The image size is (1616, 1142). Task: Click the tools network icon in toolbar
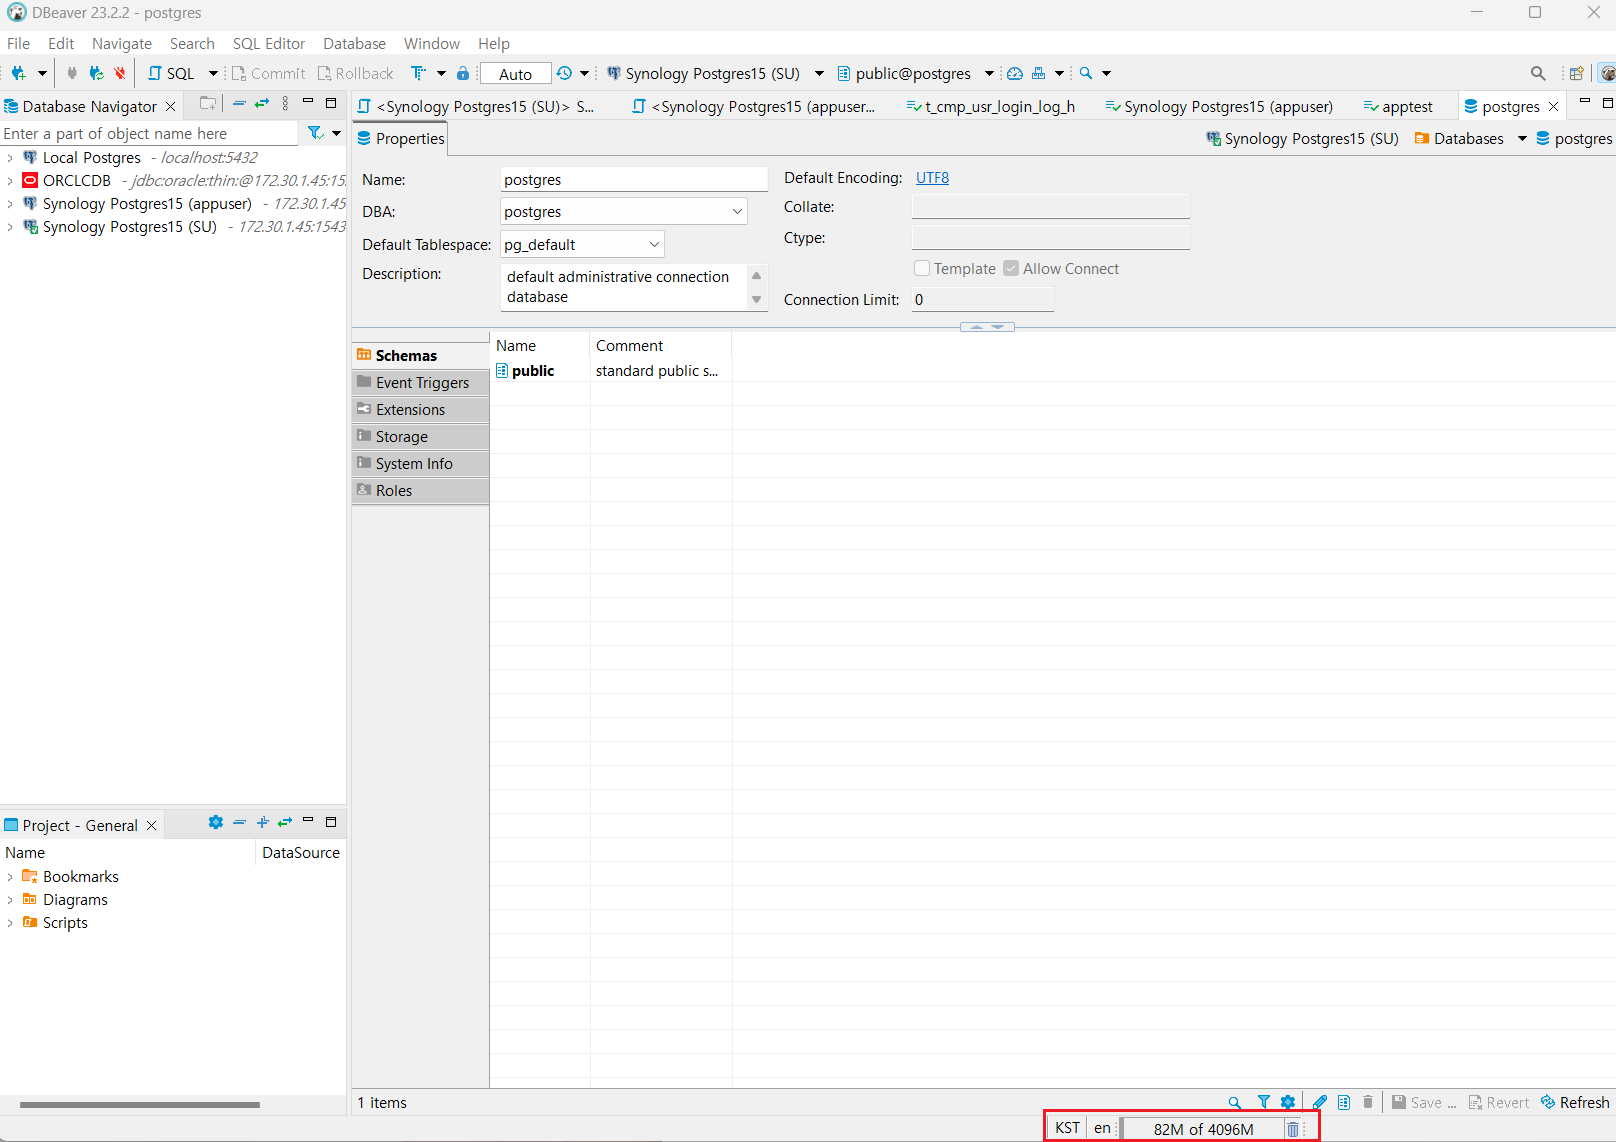click(x=1039, y=73)
